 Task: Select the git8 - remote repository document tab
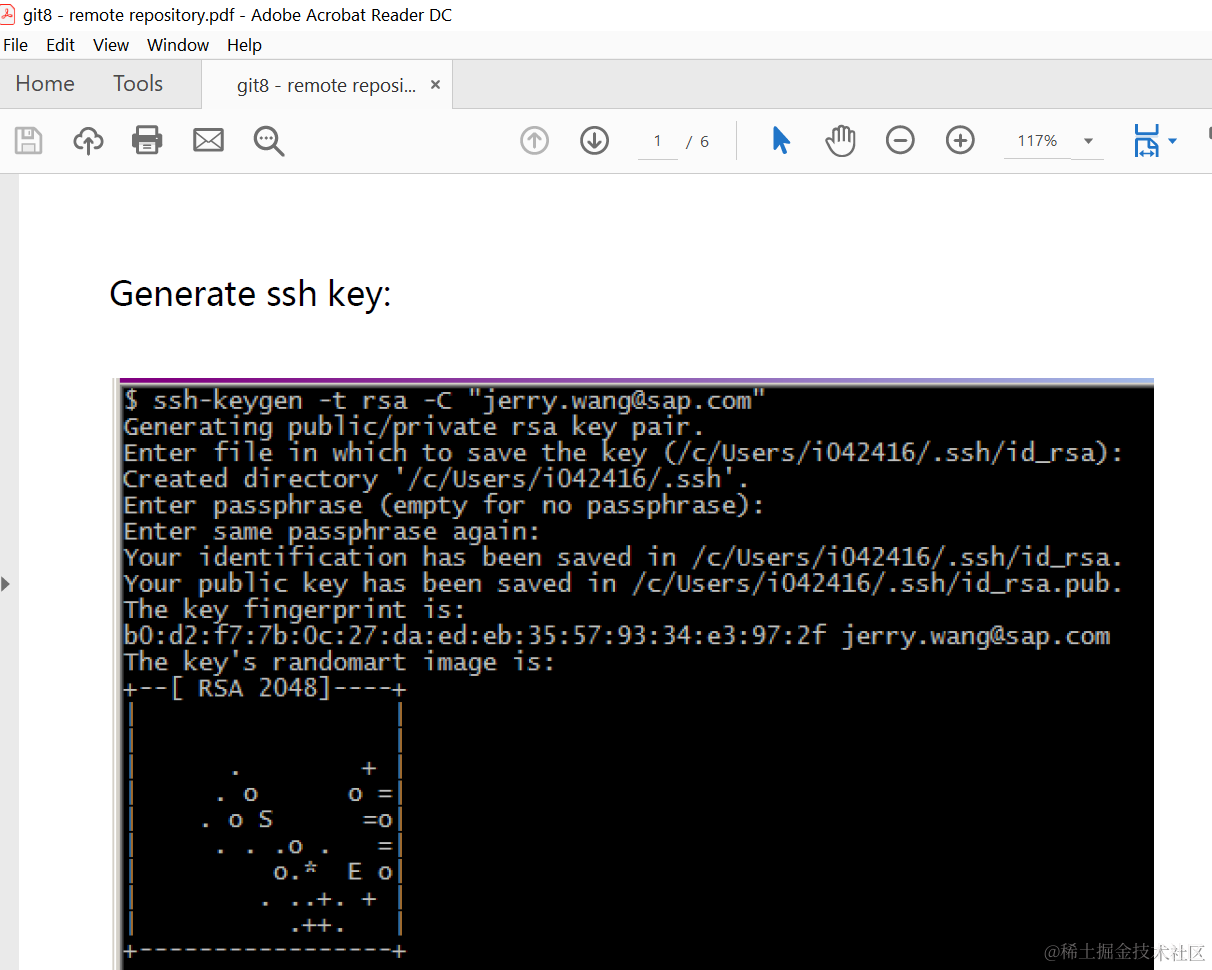pyautogui.click(x=326, y=86)
